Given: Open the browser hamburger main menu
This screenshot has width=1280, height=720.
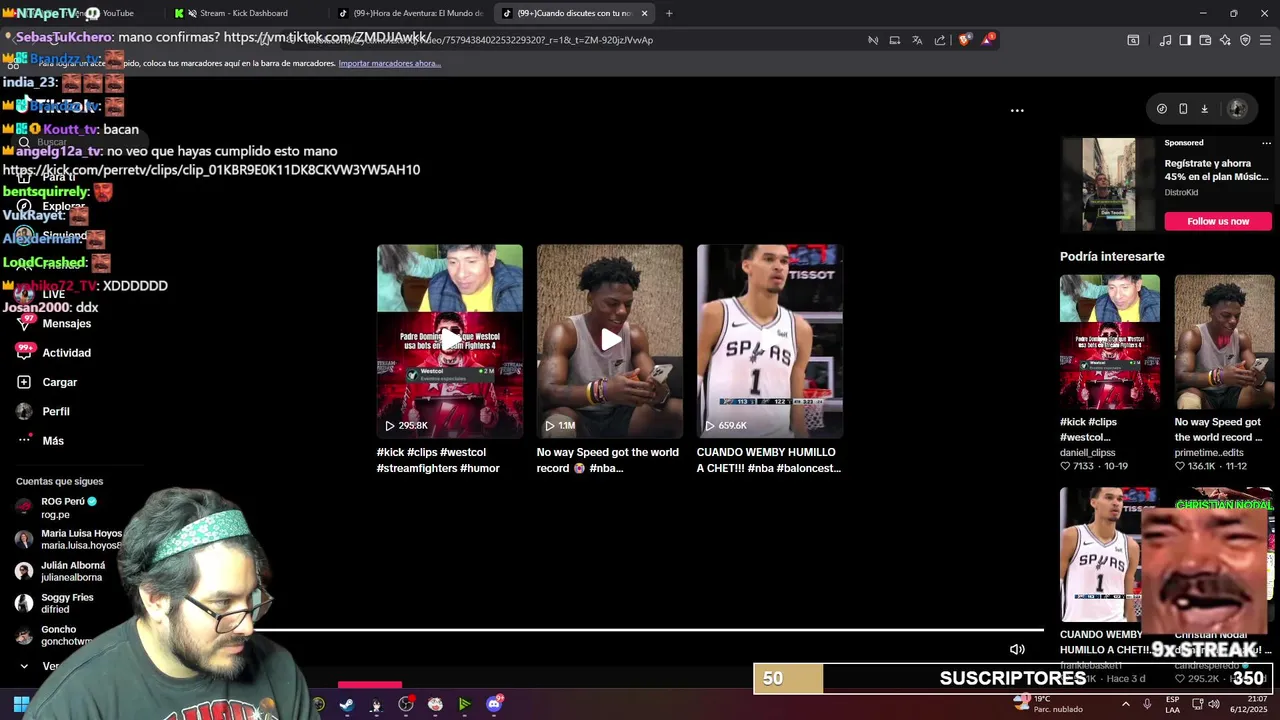Looking at the screenshot, I should [x=1266, y=40].
